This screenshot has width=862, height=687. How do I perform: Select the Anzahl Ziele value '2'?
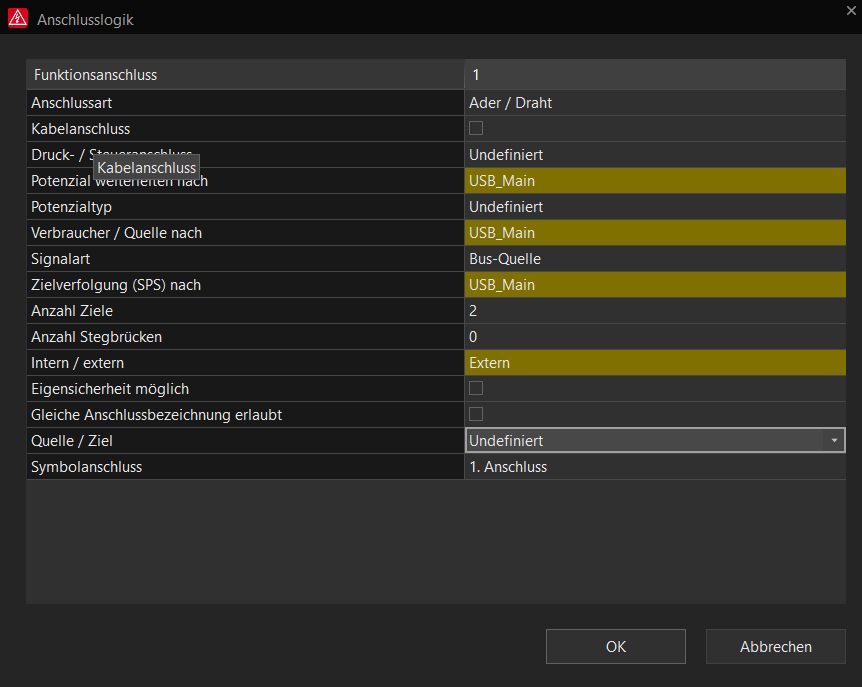coord(655,311)
